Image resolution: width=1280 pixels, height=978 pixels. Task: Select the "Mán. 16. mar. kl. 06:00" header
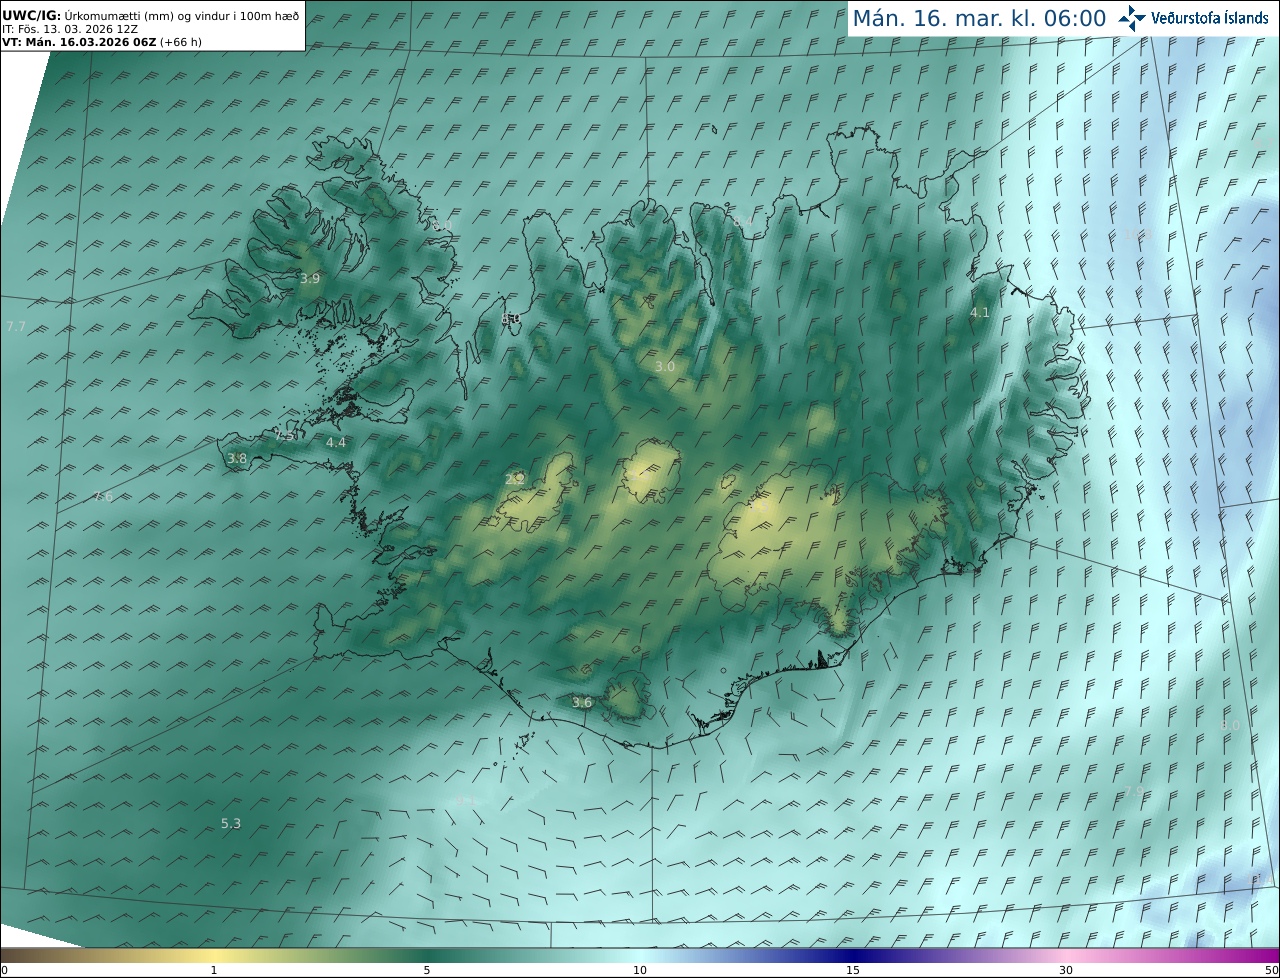(x=979, y=18)
